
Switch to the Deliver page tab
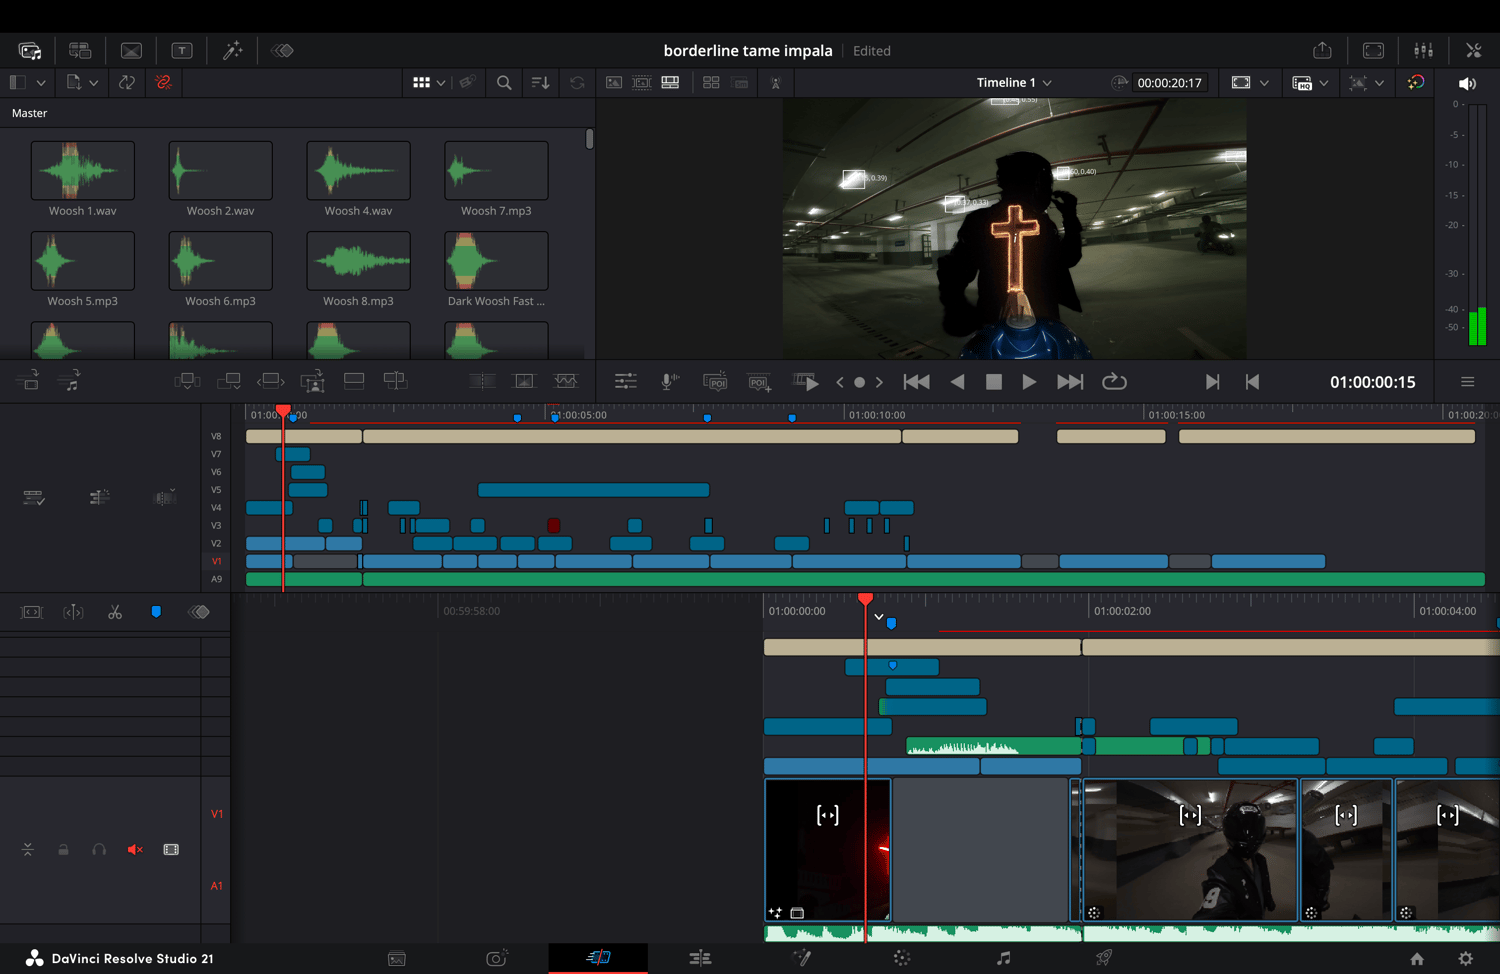click(x=1104, y=958)
